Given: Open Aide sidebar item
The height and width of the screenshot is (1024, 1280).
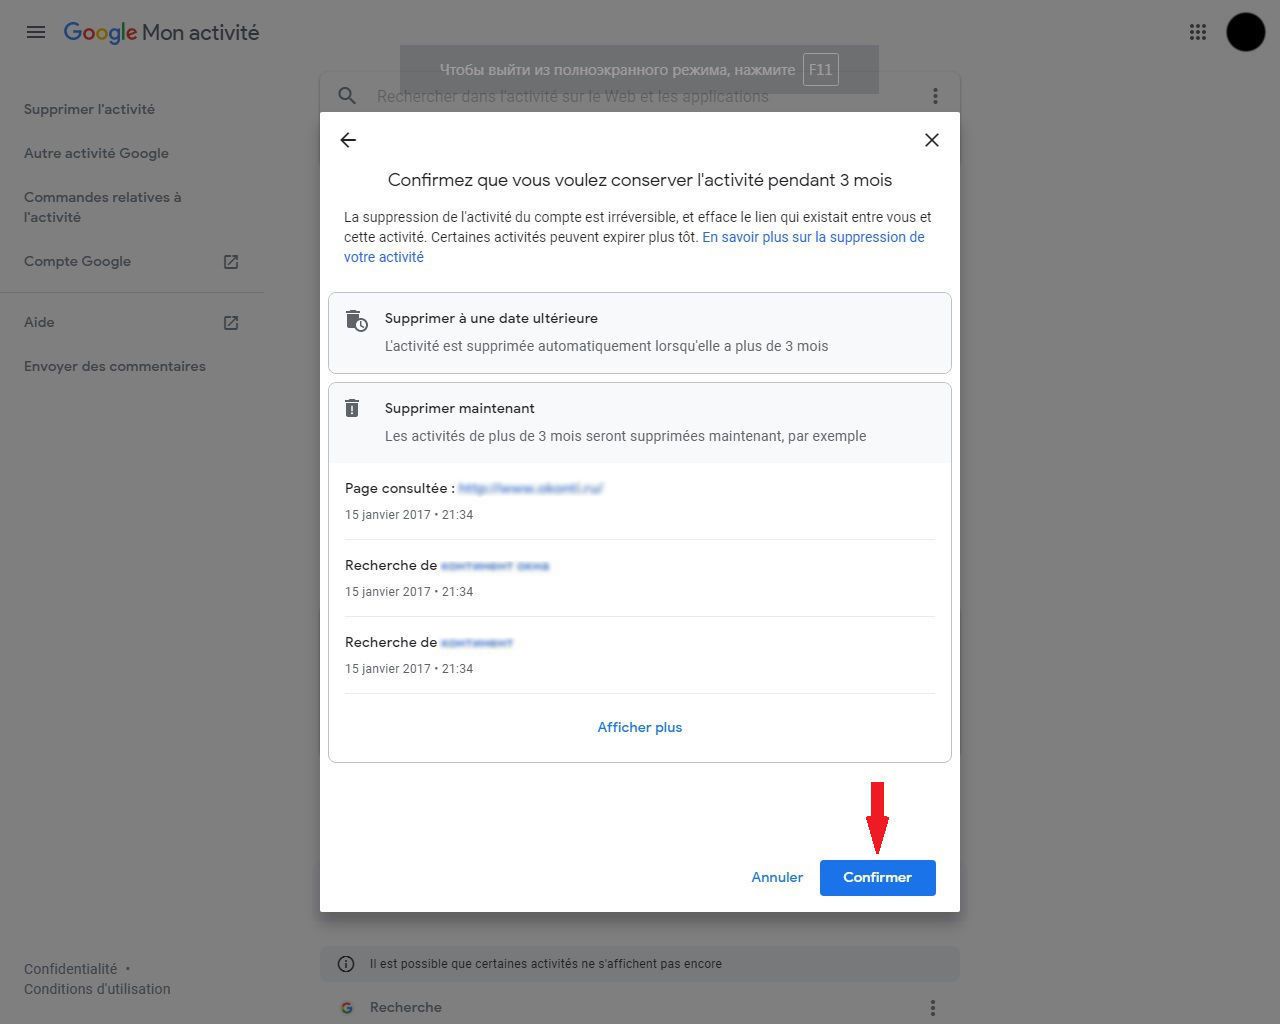Looking at the screenshot, I should pyautogui.click(x=39, y=322).
